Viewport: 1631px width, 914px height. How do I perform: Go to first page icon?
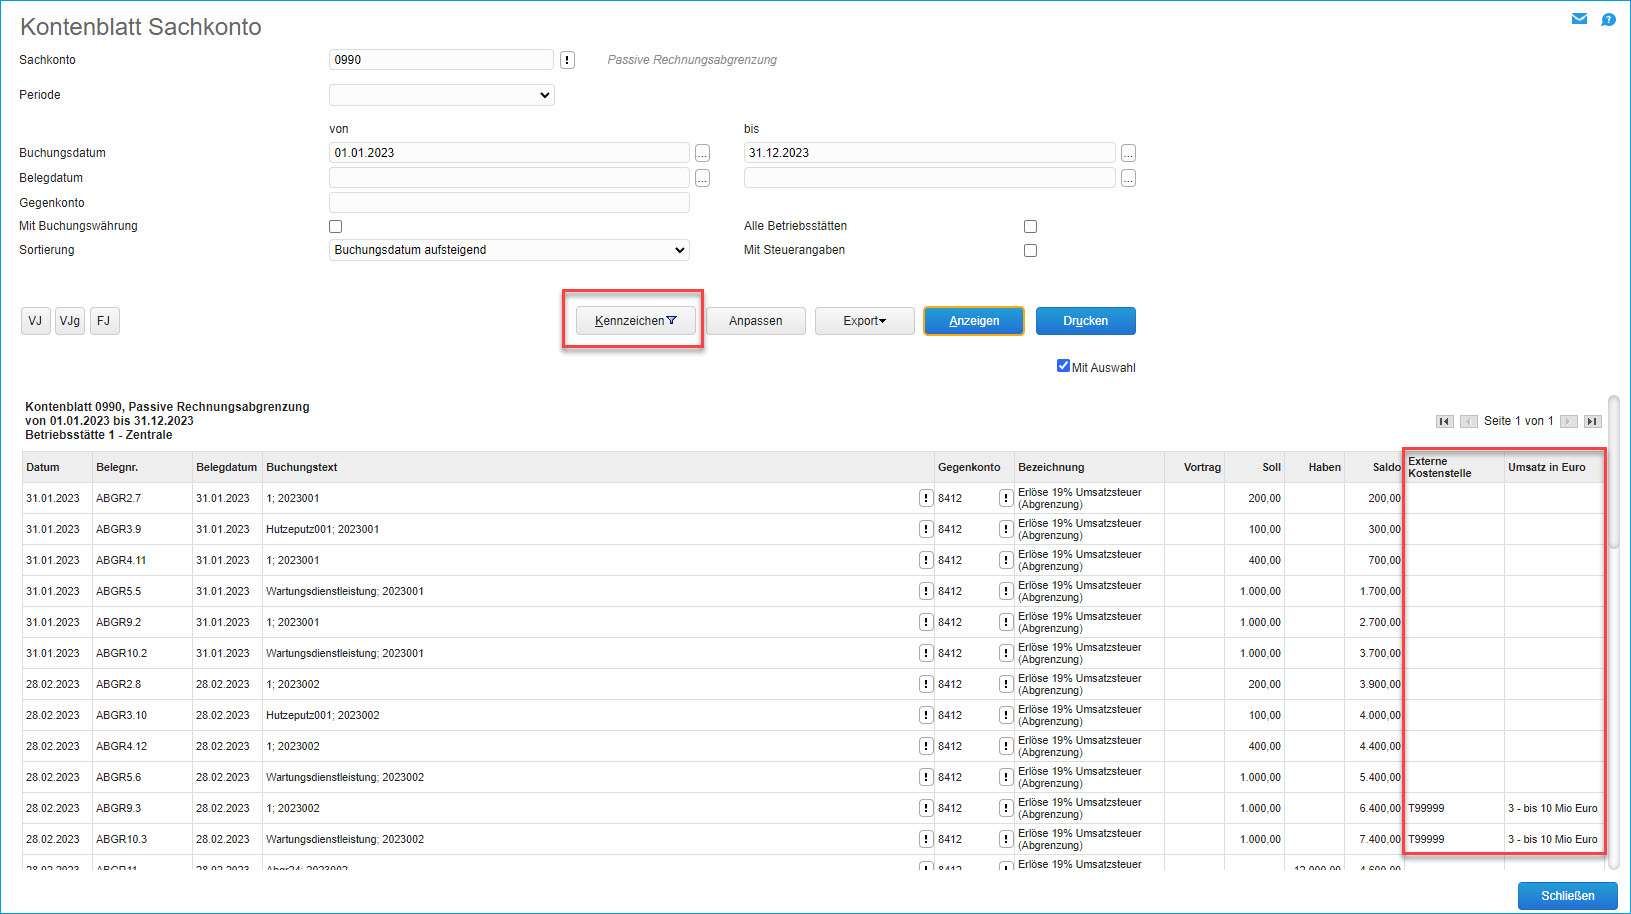tap(1445, 422)
